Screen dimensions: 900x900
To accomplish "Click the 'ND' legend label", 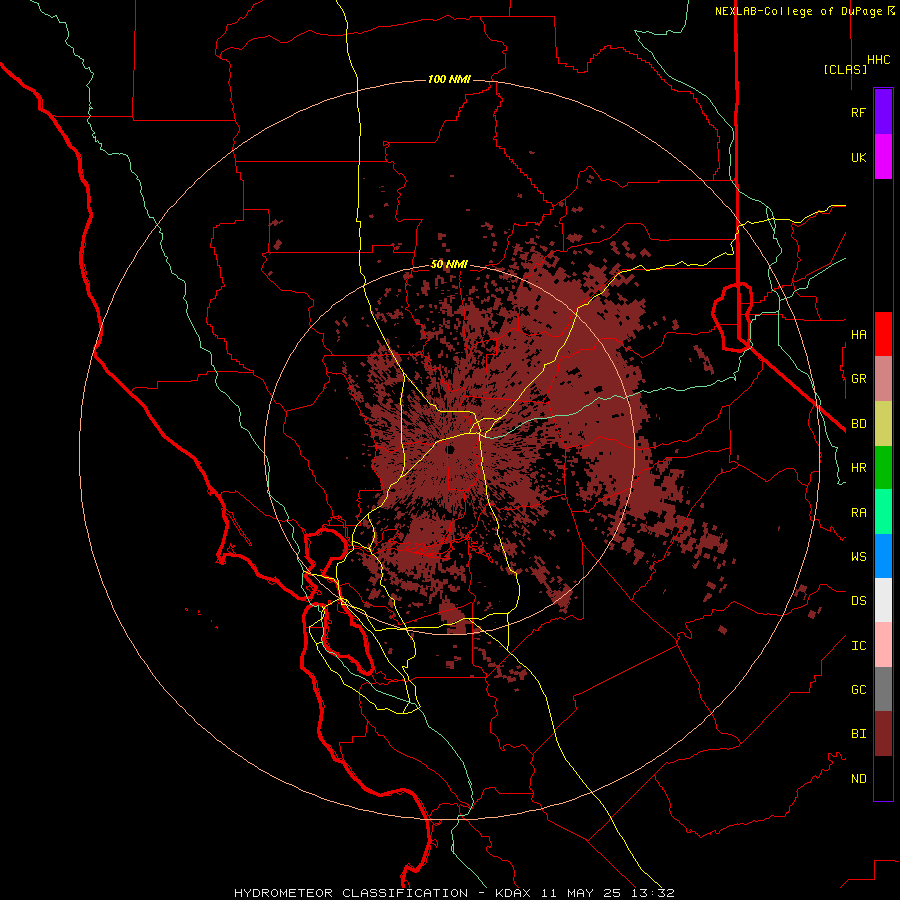I will click(x=858, y=779).
